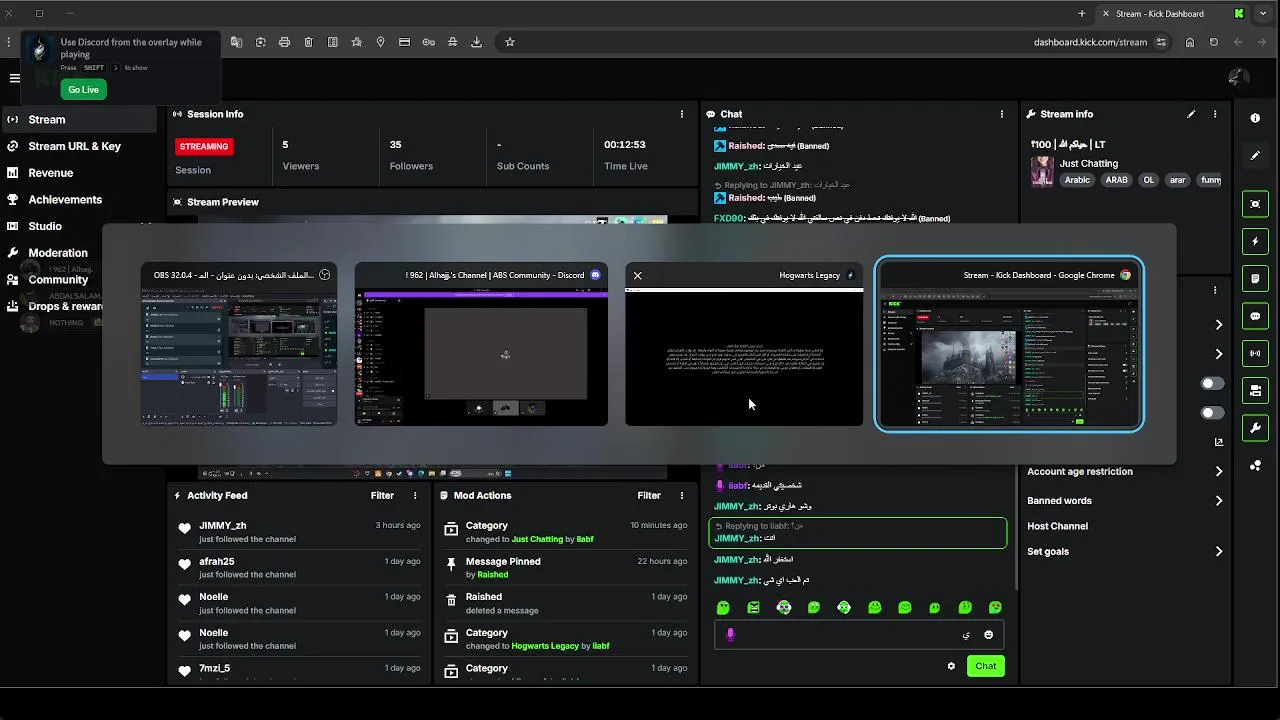Image resolution: width=1280 pixels, height=720 pixels.
Task: Click JIMMY_zh in the Activity Feed
Action: pyautogui.click(x=222, y=525)
